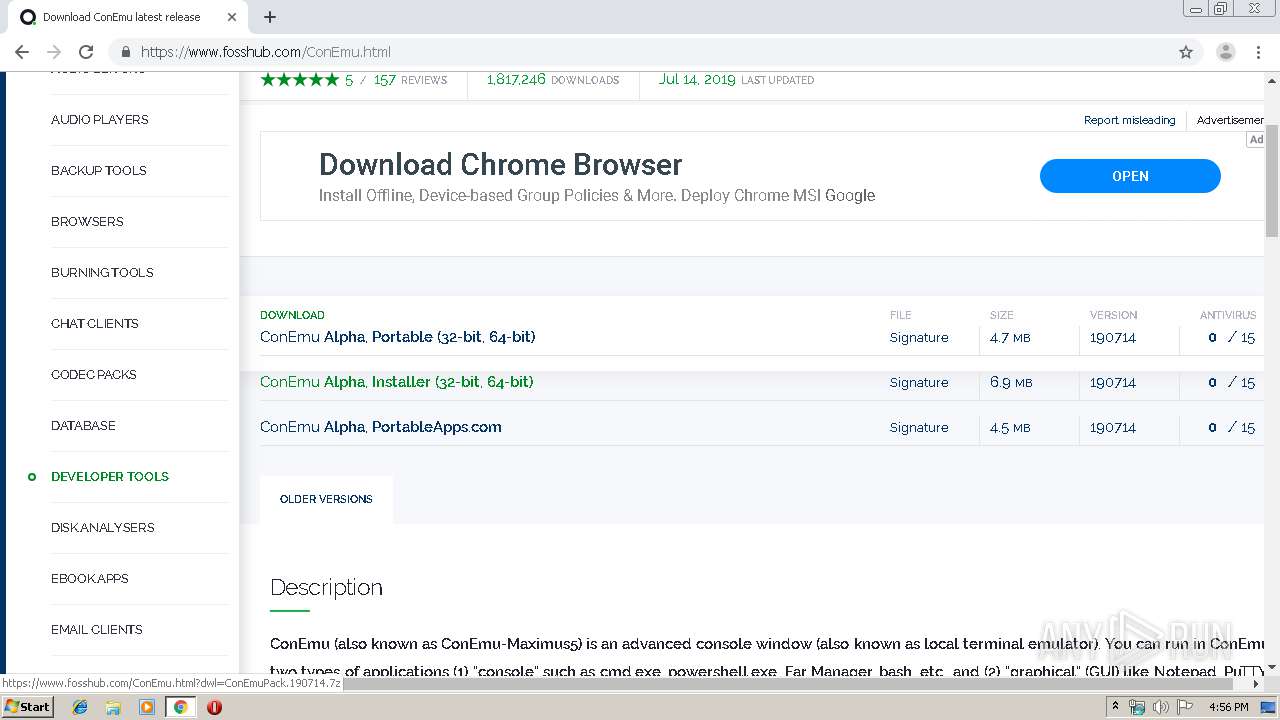Viewport: 1280px width, 720px height.
Task: Click the 1,817,246 downloads count
Action: (x=553, y=80)
